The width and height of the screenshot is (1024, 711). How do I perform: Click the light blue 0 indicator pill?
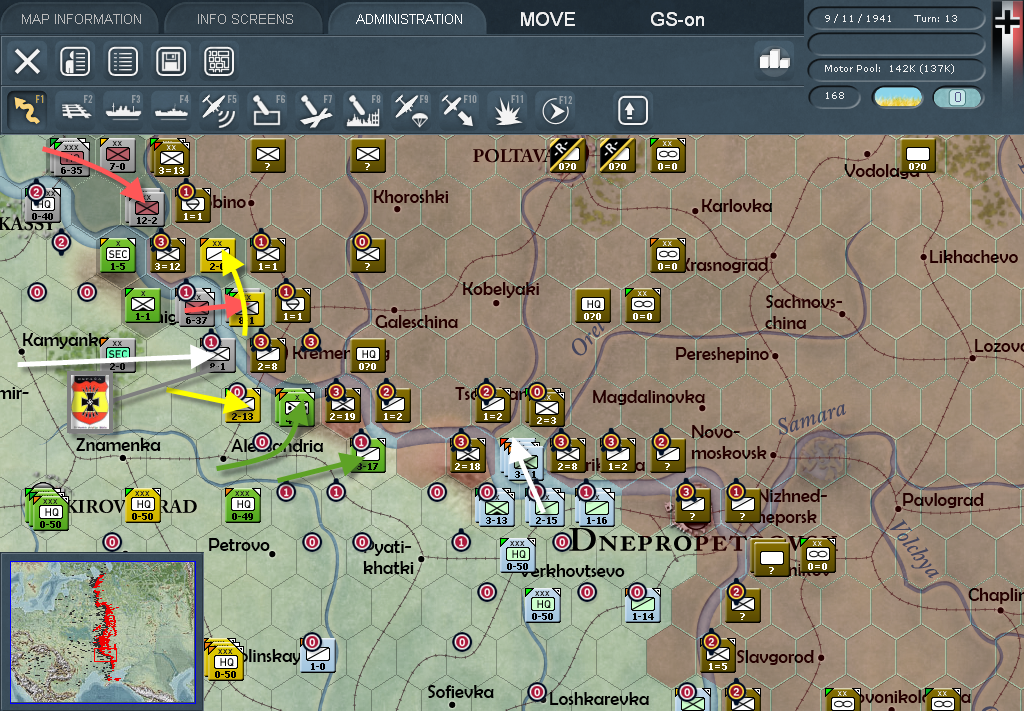[x=957, y=97]
